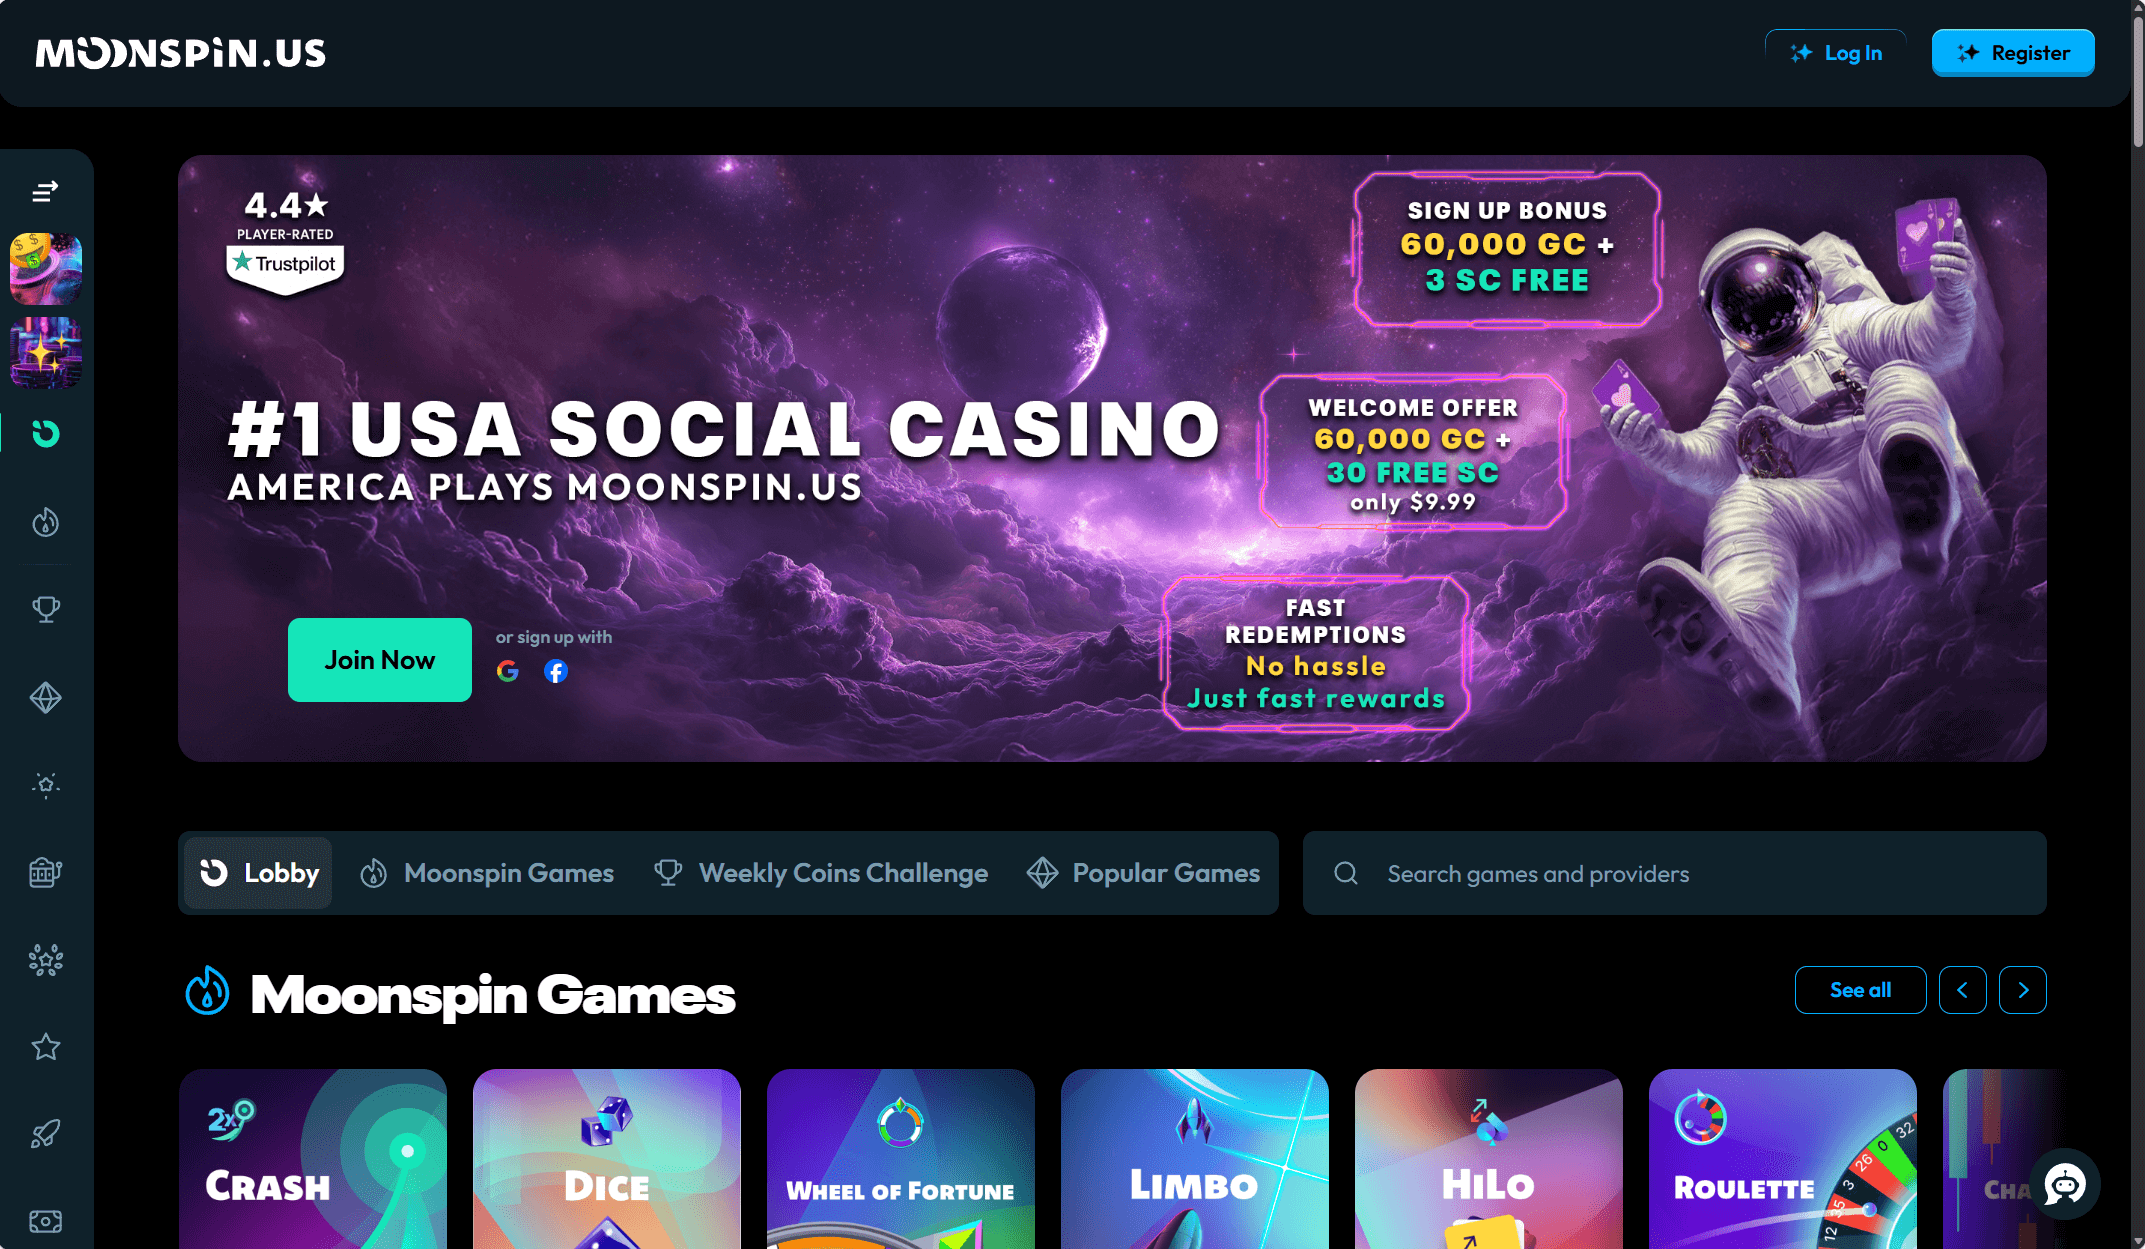Select the Popular Games tab
This screenshot has height=1249, width=2145.
tap(1144, 873)
